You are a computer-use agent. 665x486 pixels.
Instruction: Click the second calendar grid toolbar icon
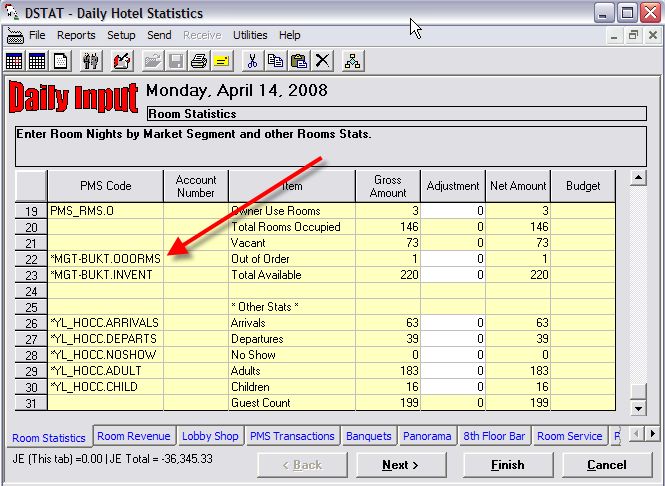37,61
